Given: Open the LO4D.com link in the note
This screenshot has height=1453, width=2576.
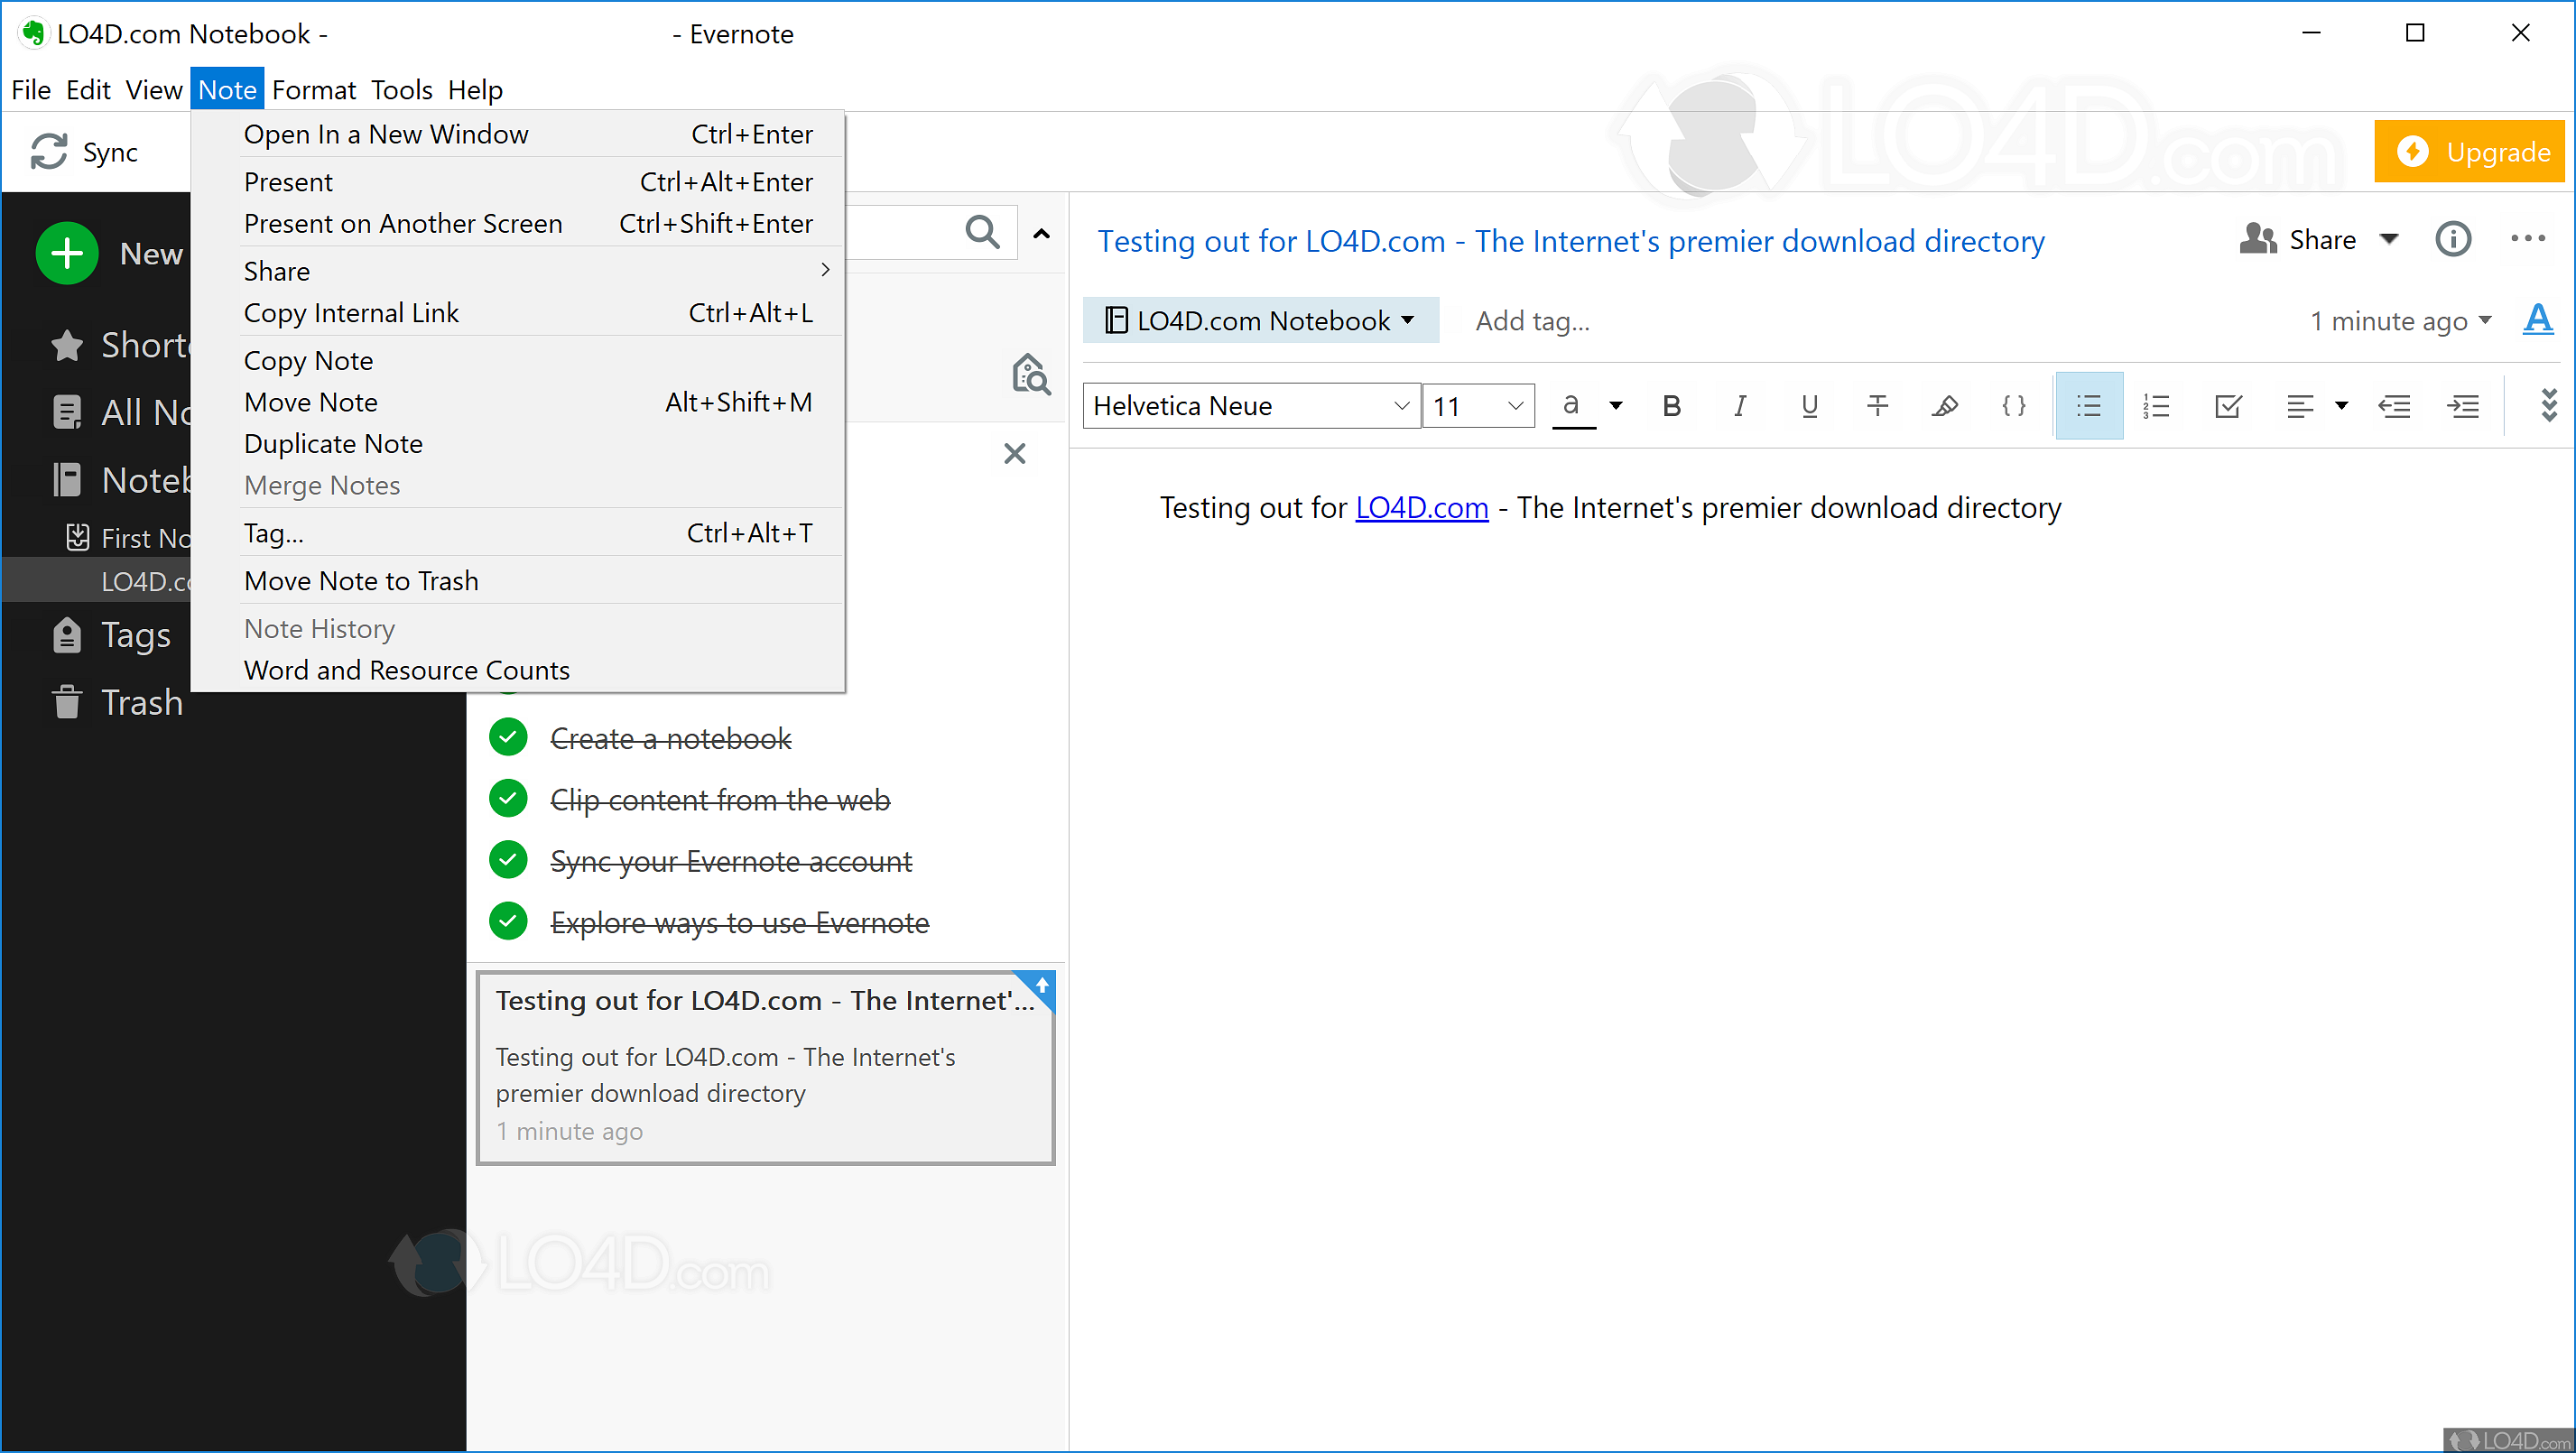Looking at the screenshot, I should click(x=1421, y=508).
